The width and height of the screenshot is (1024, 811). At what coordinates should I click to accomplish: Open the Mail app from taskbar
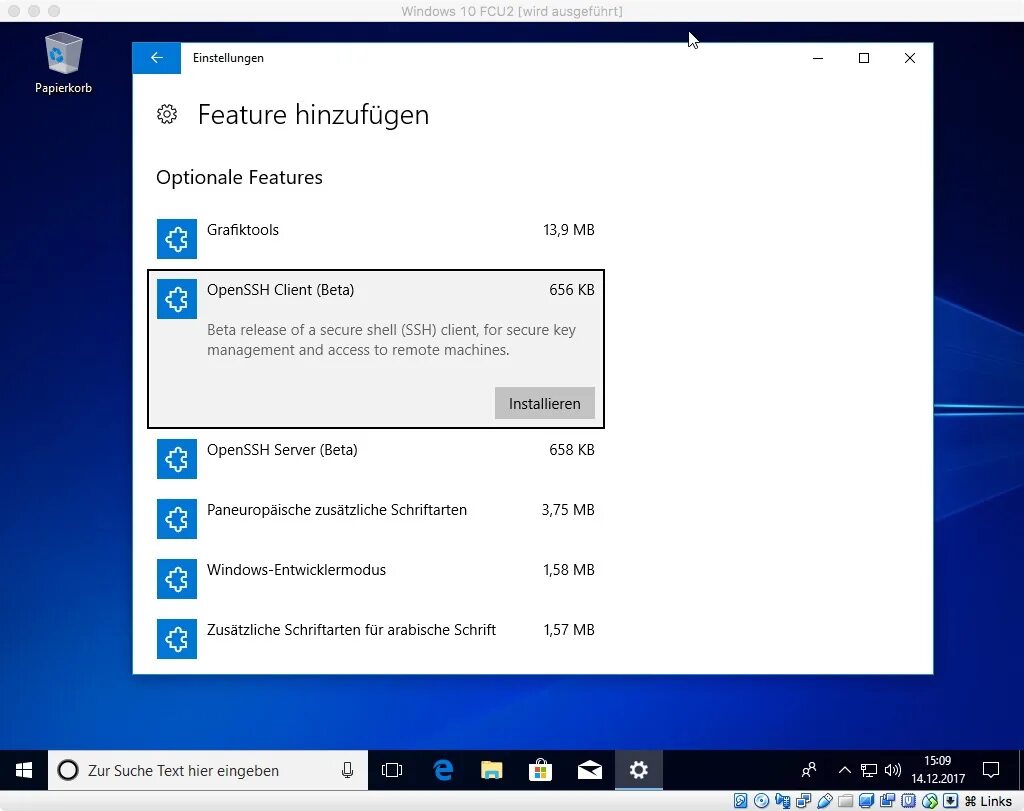point(590,771)
